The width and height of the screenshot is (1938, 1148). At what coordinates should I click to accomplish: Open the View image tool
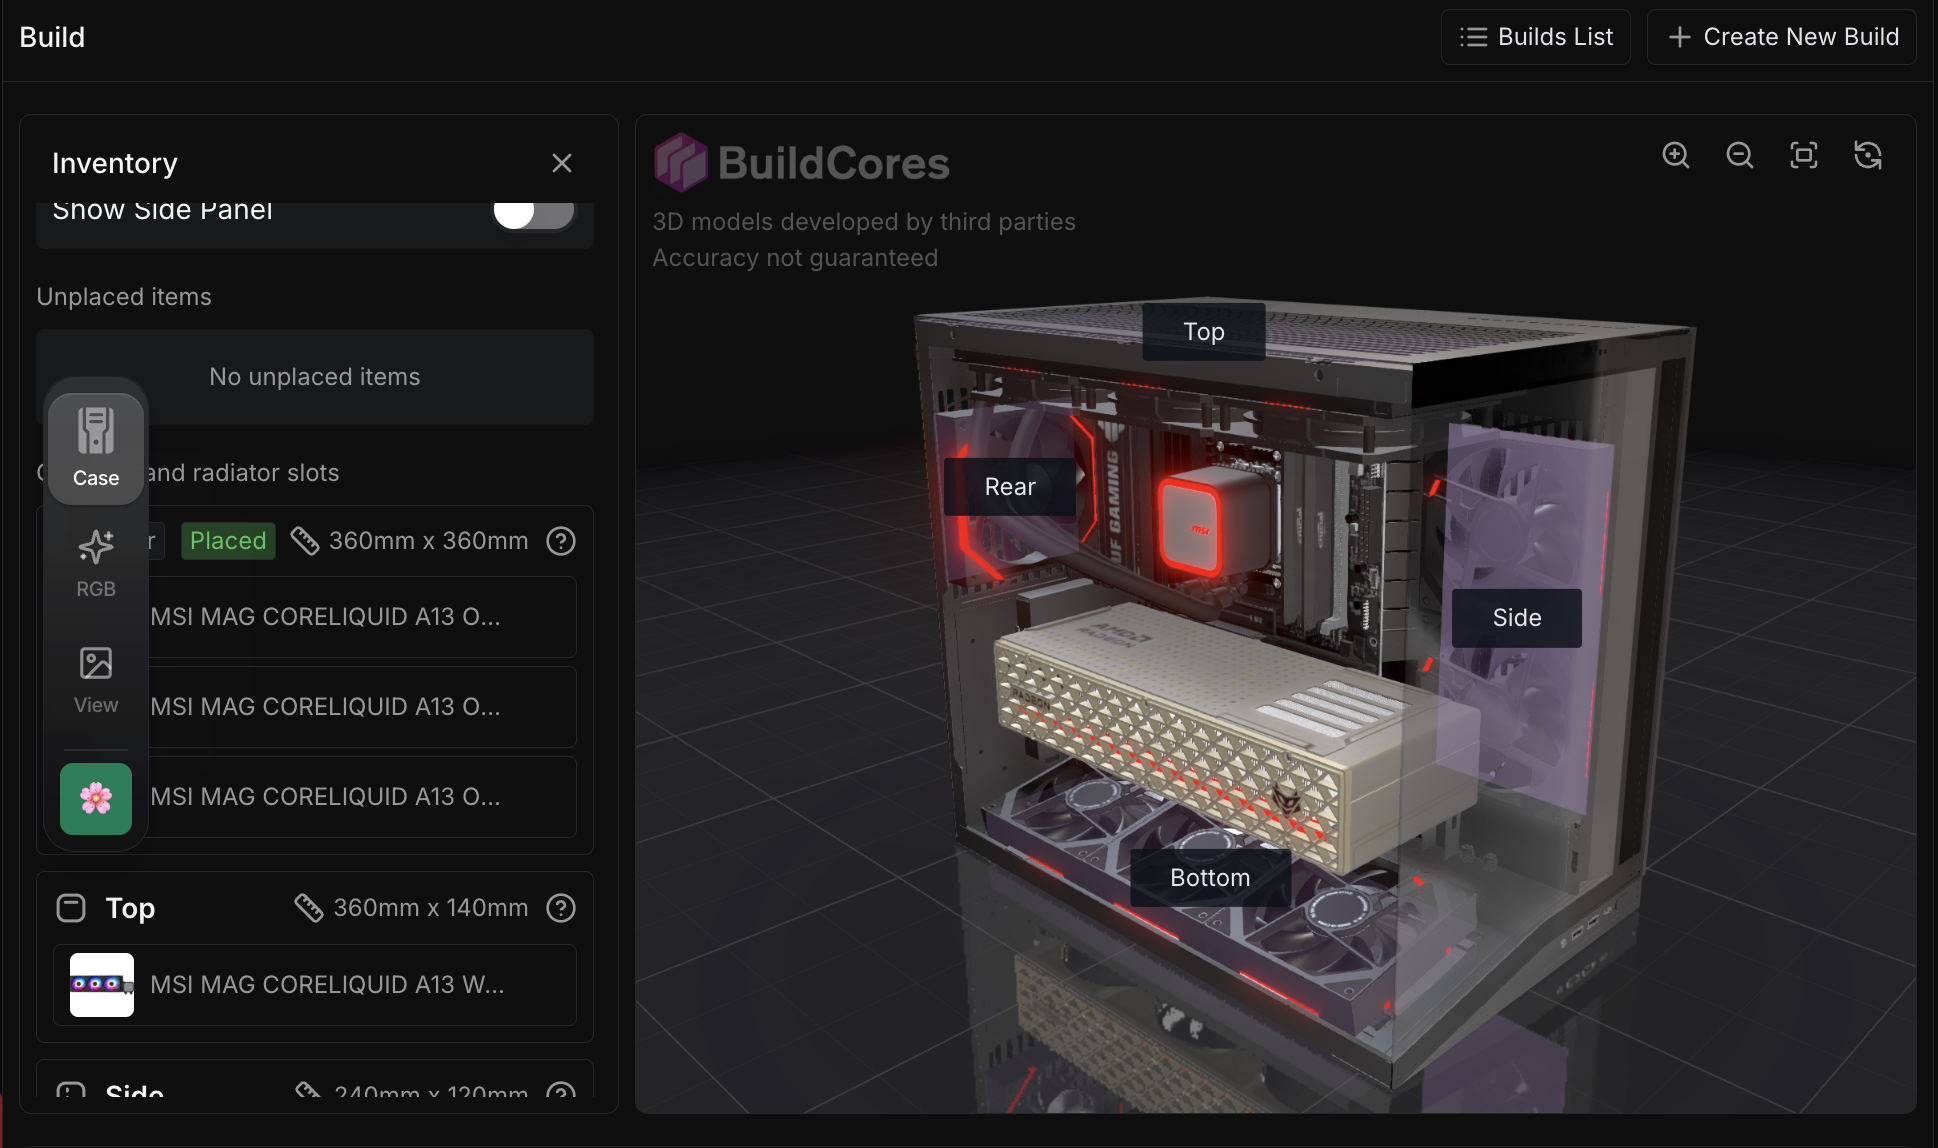96,680
